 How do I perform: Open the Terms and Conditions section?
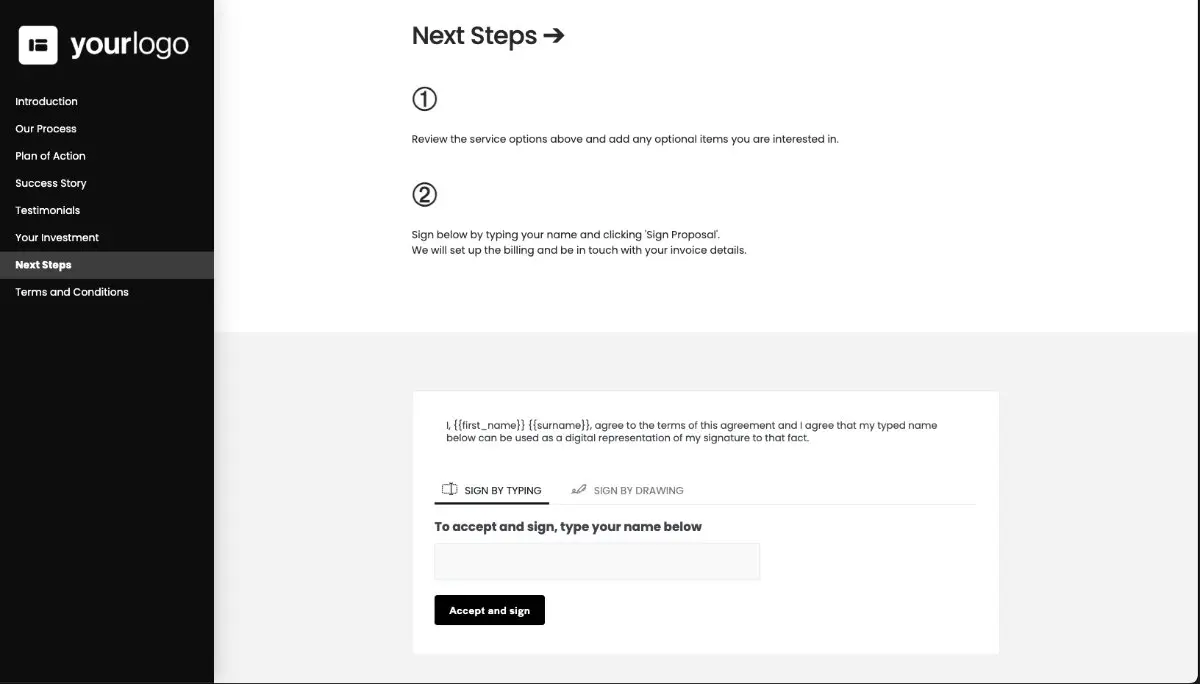(71, 291)
